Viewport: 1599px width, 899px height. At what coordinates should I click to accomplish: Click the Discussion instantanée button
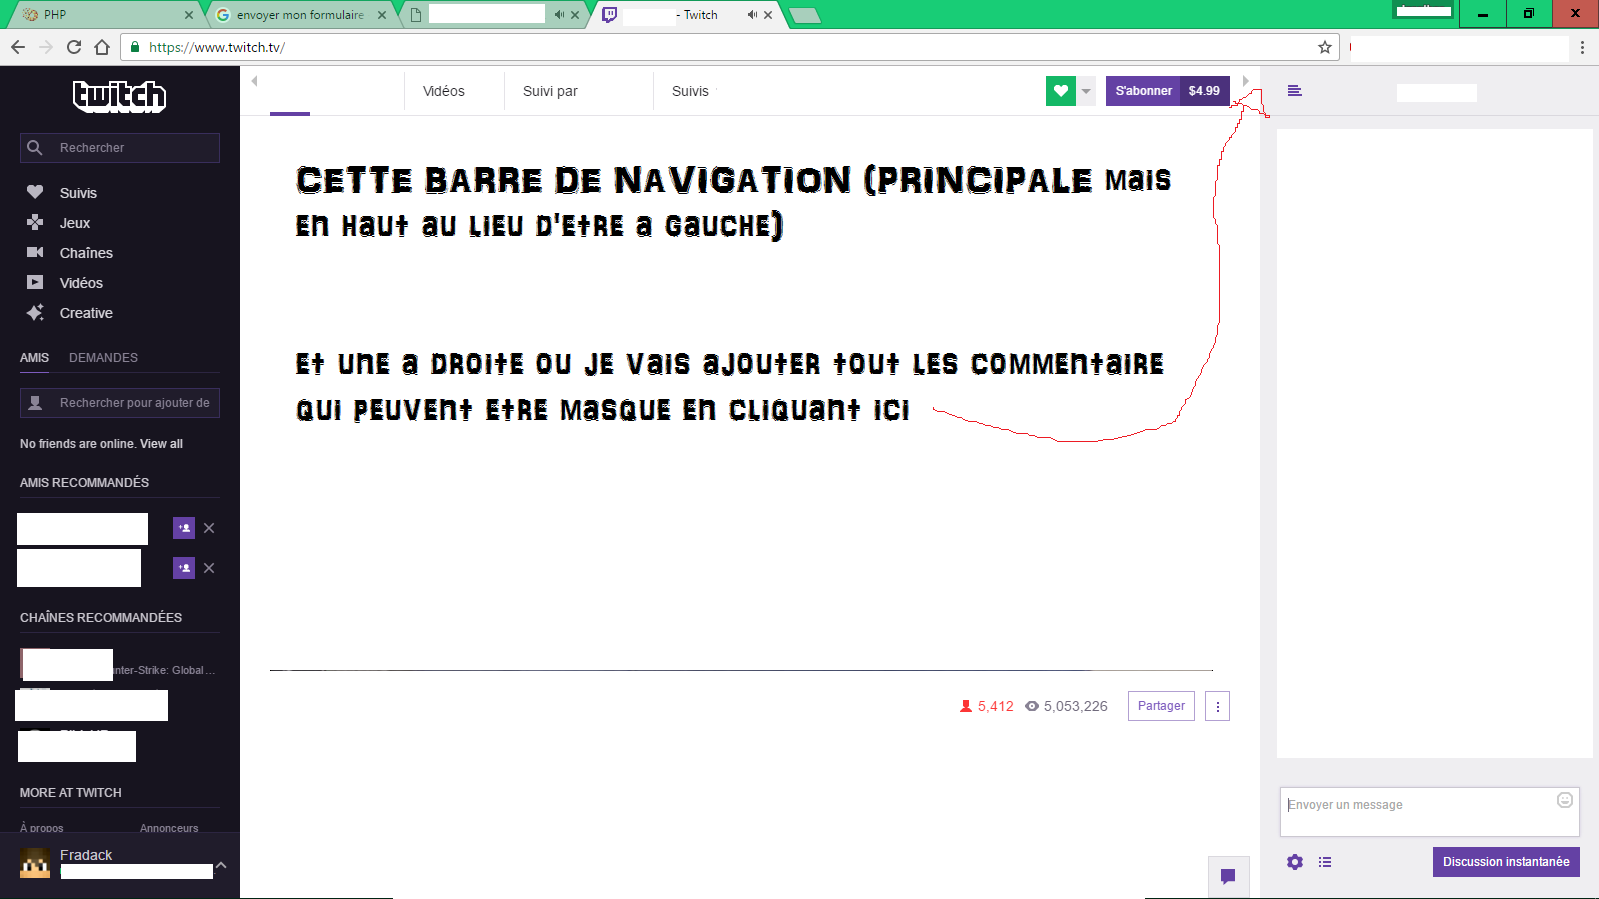pyautogui.click(x=1506, y=862)
